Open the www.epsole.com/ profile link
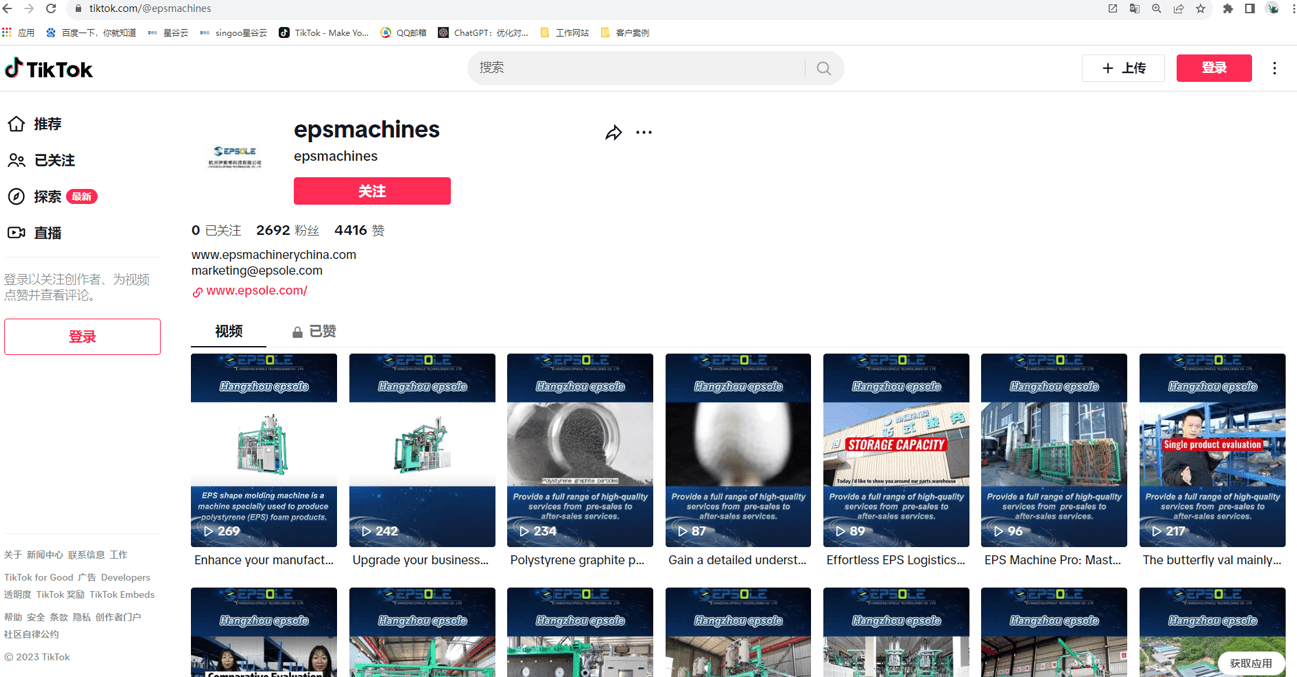The height and width of the screenshot is (677, 1297). point(256,291)
